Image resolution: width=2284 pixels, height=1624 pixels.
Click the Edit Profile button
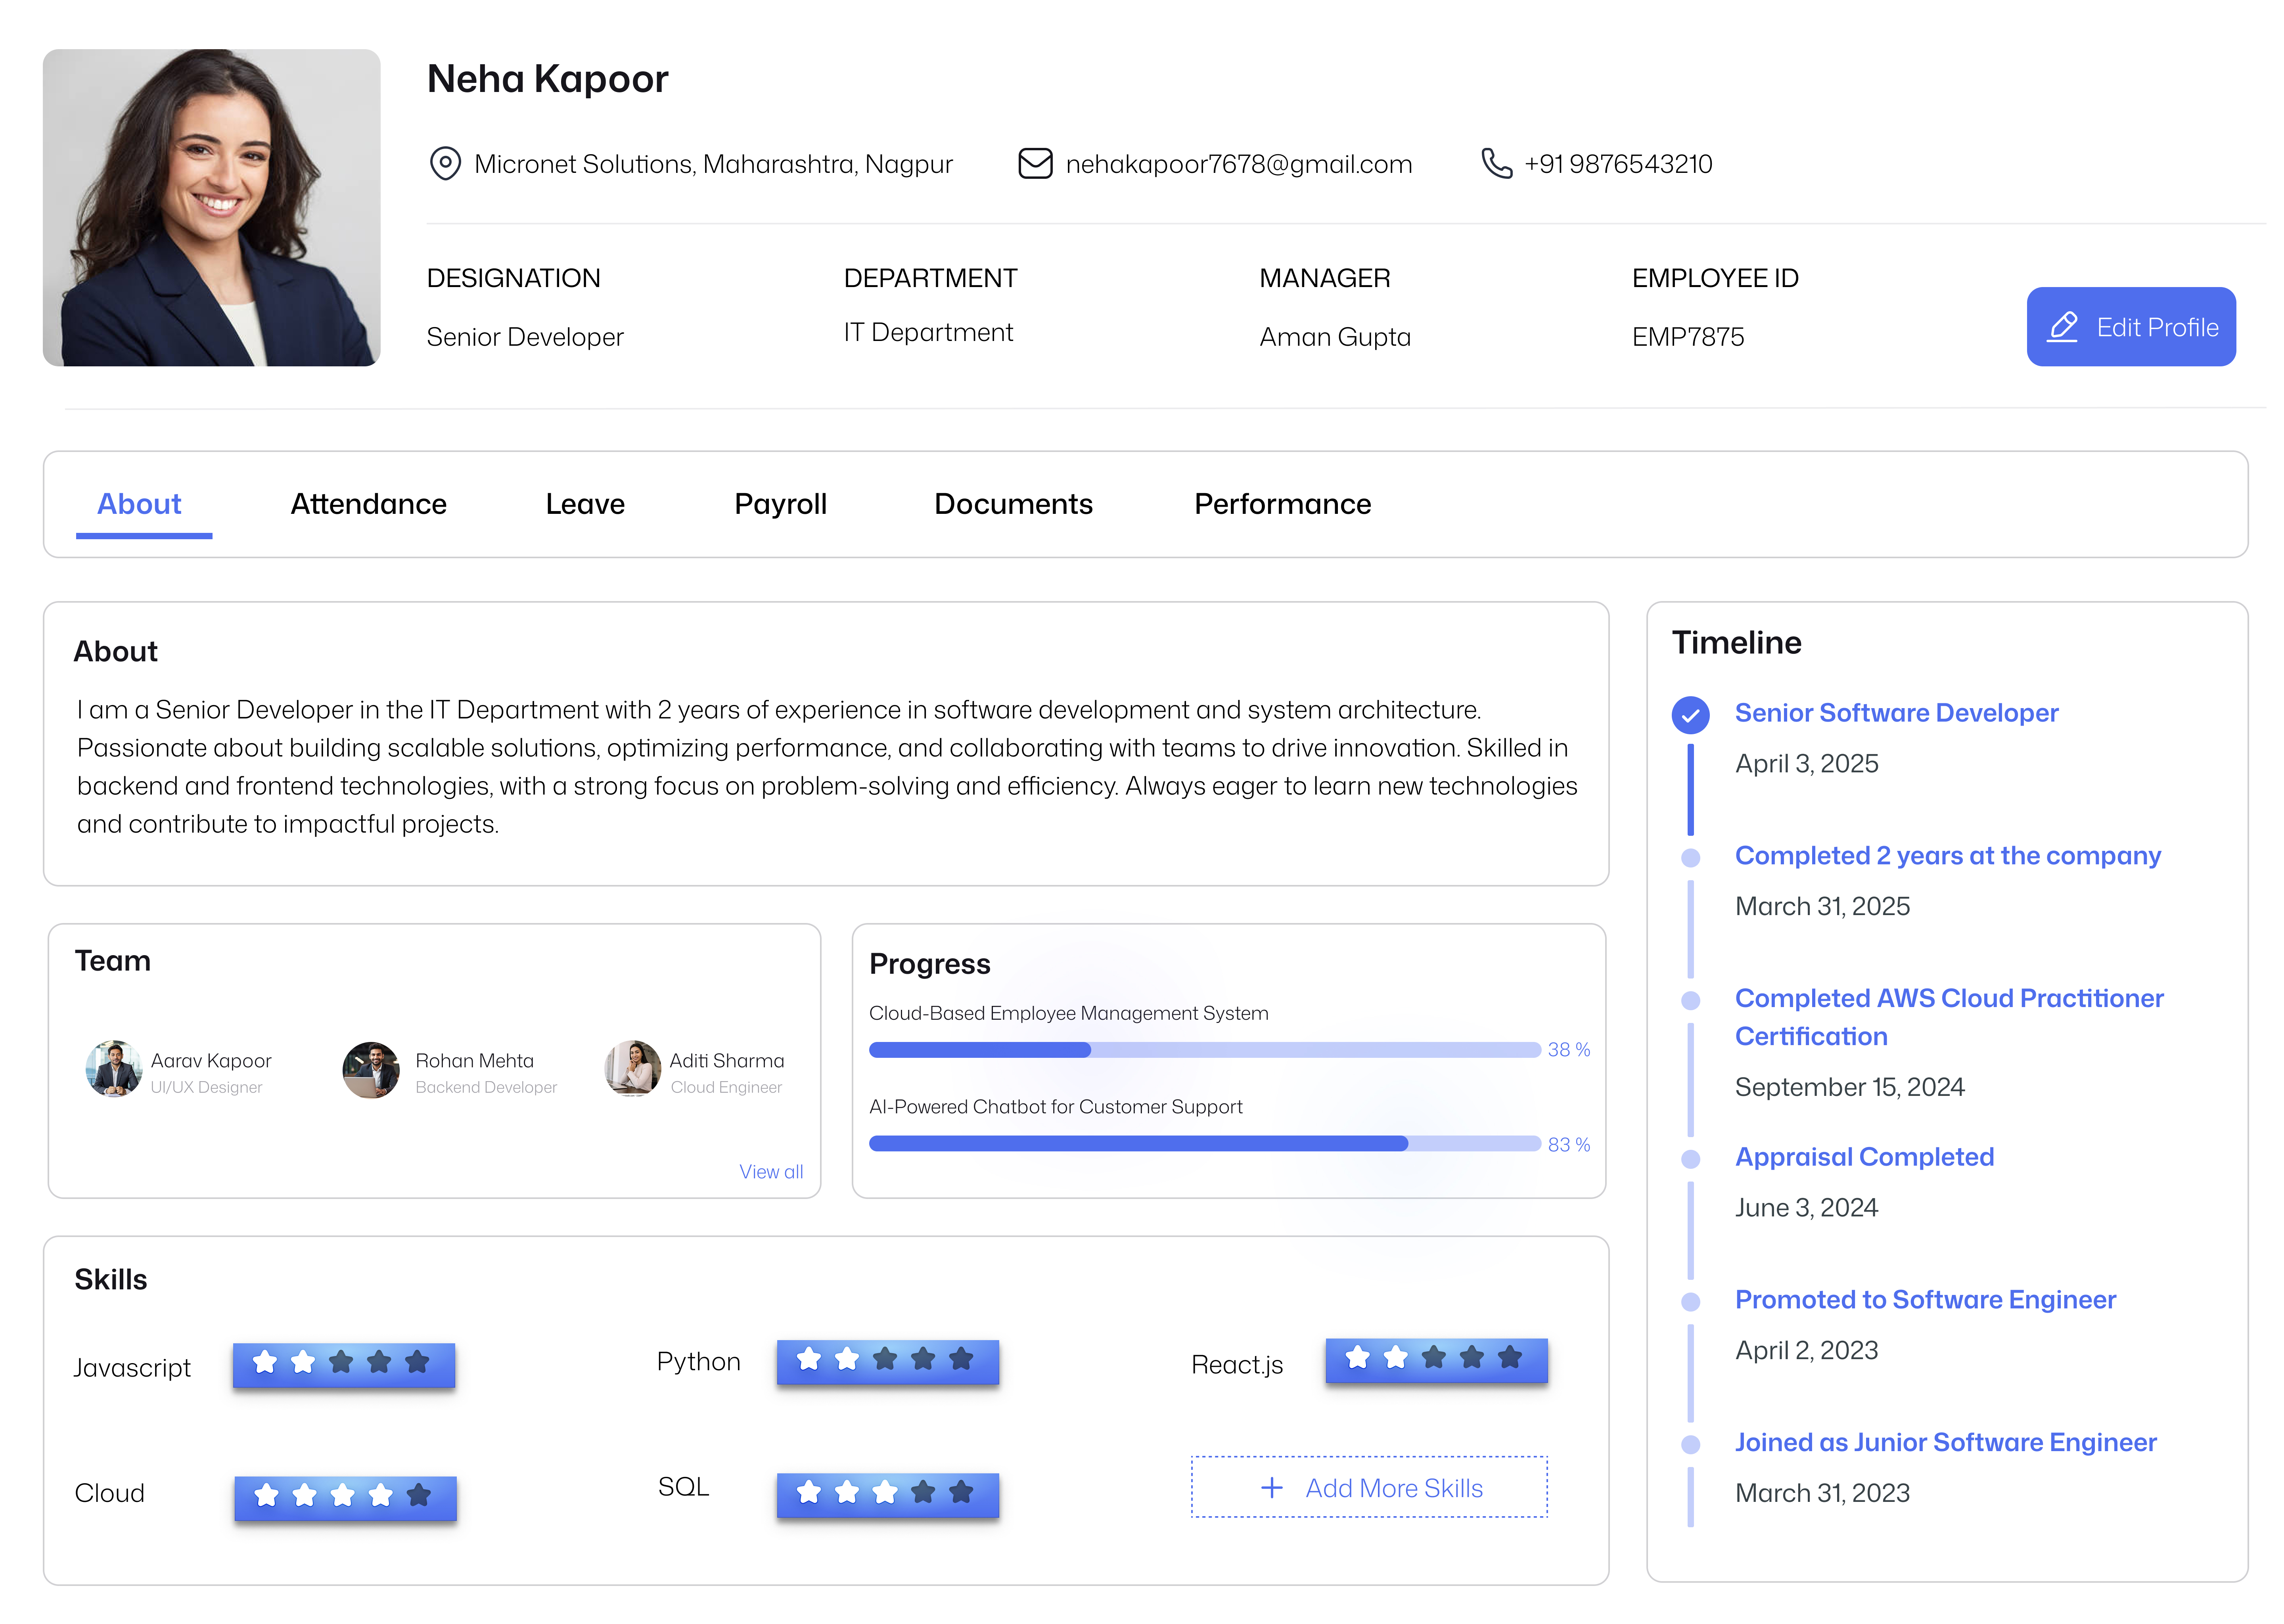(x=2130, y=327)
